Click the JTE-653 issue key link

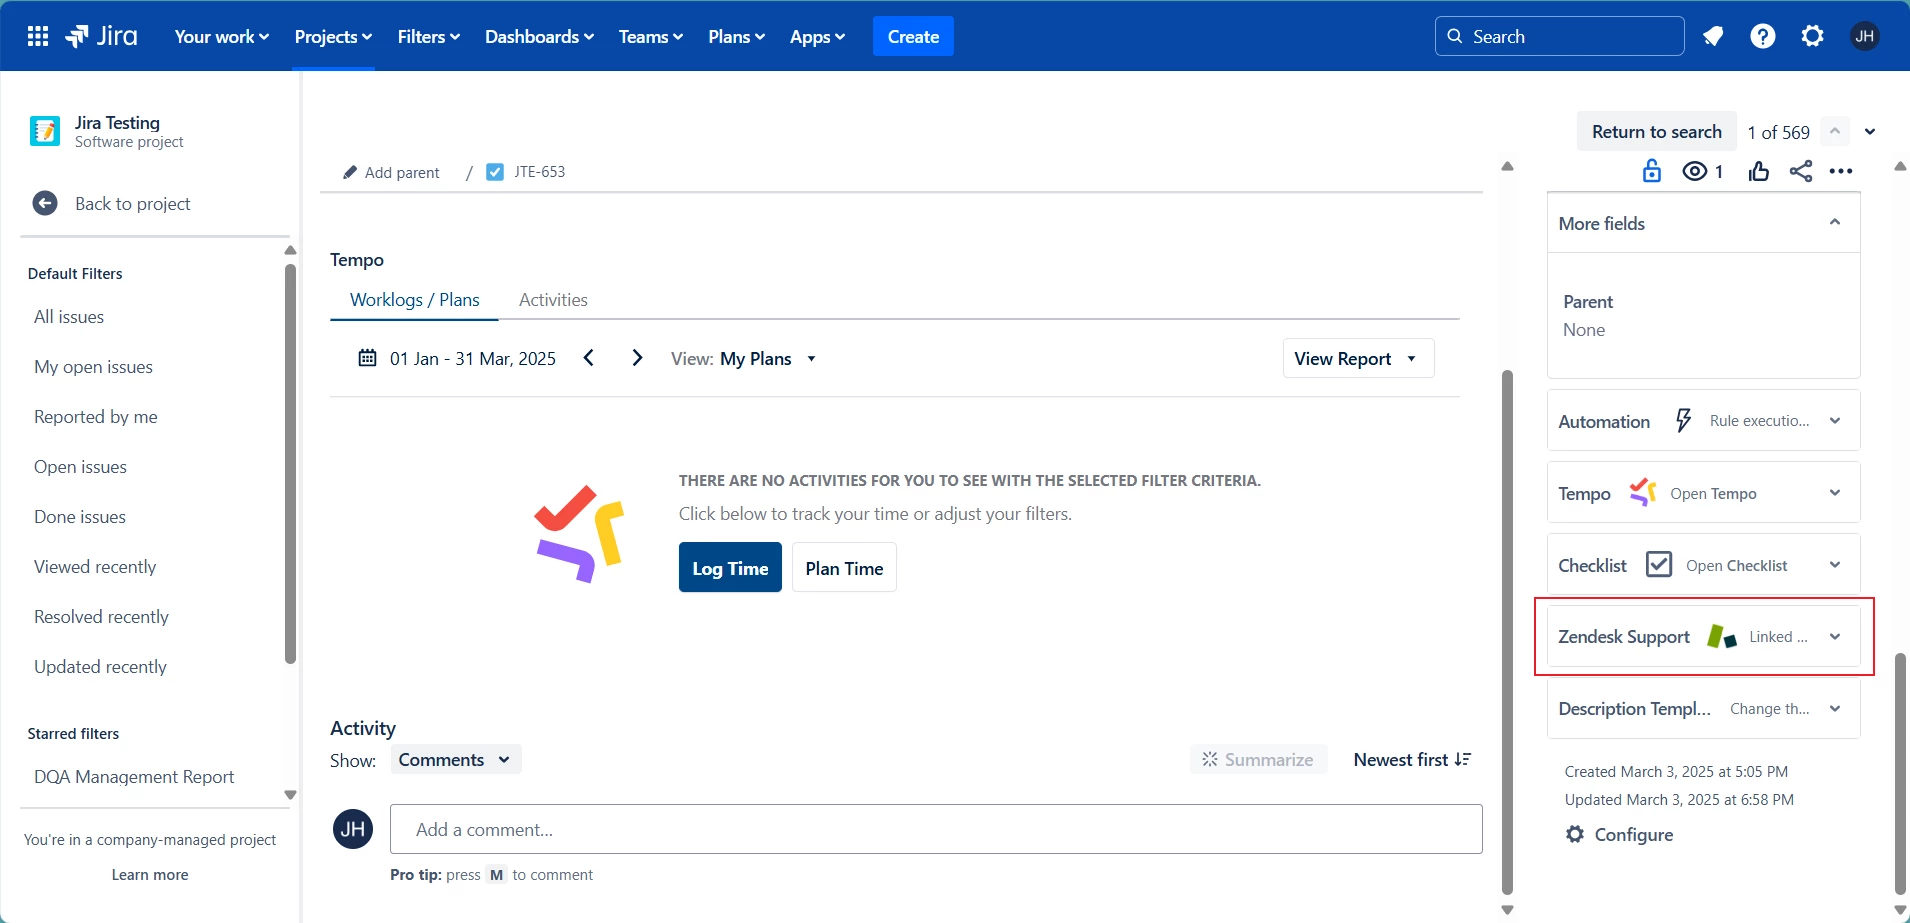[539, 172]
